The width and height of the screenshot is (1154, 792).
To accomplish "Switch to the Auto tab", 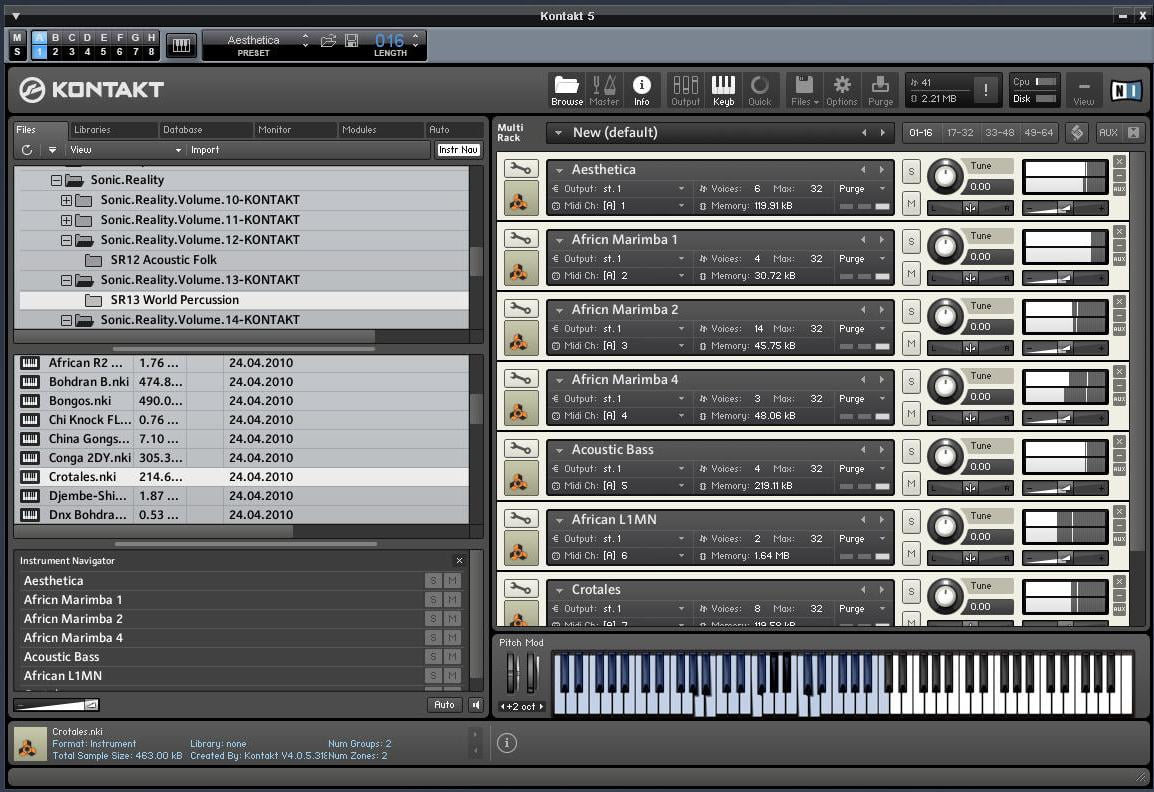I will point(453,130).
